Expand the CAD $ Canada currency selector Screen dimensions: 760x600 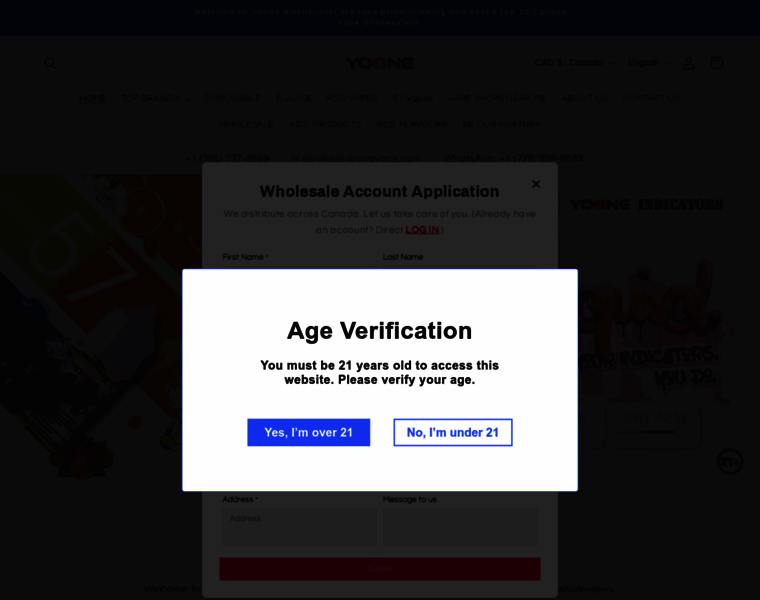pyautogui.click(x=574, y=63)
